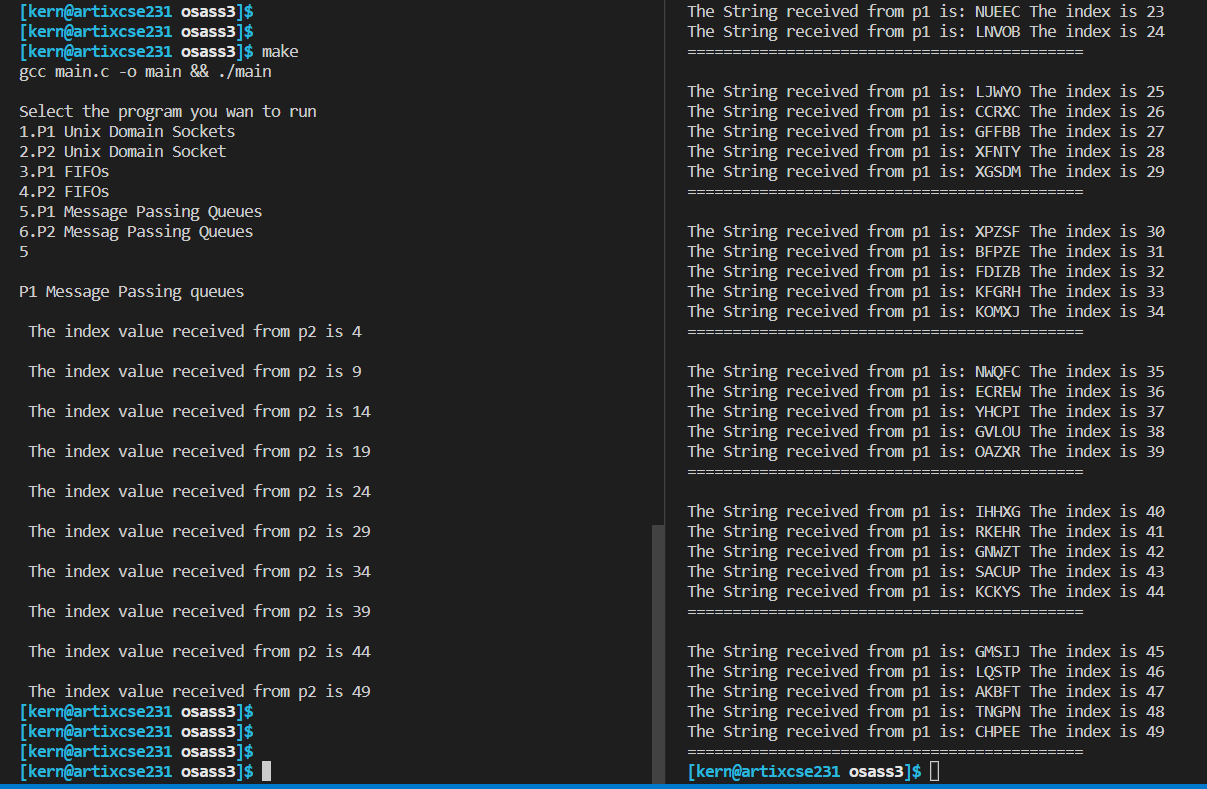Click menu line '6.P2 Messag Passing Queues'

pos(136,231)
